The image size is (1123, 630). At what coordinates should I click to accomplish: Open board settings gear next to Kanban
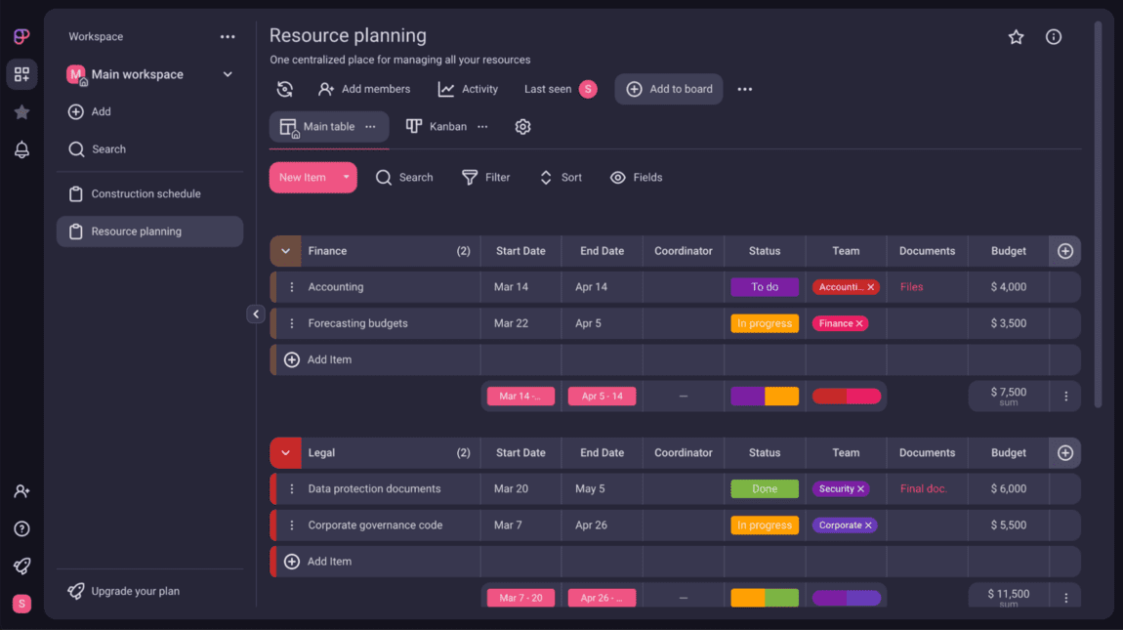pos(522,126)
